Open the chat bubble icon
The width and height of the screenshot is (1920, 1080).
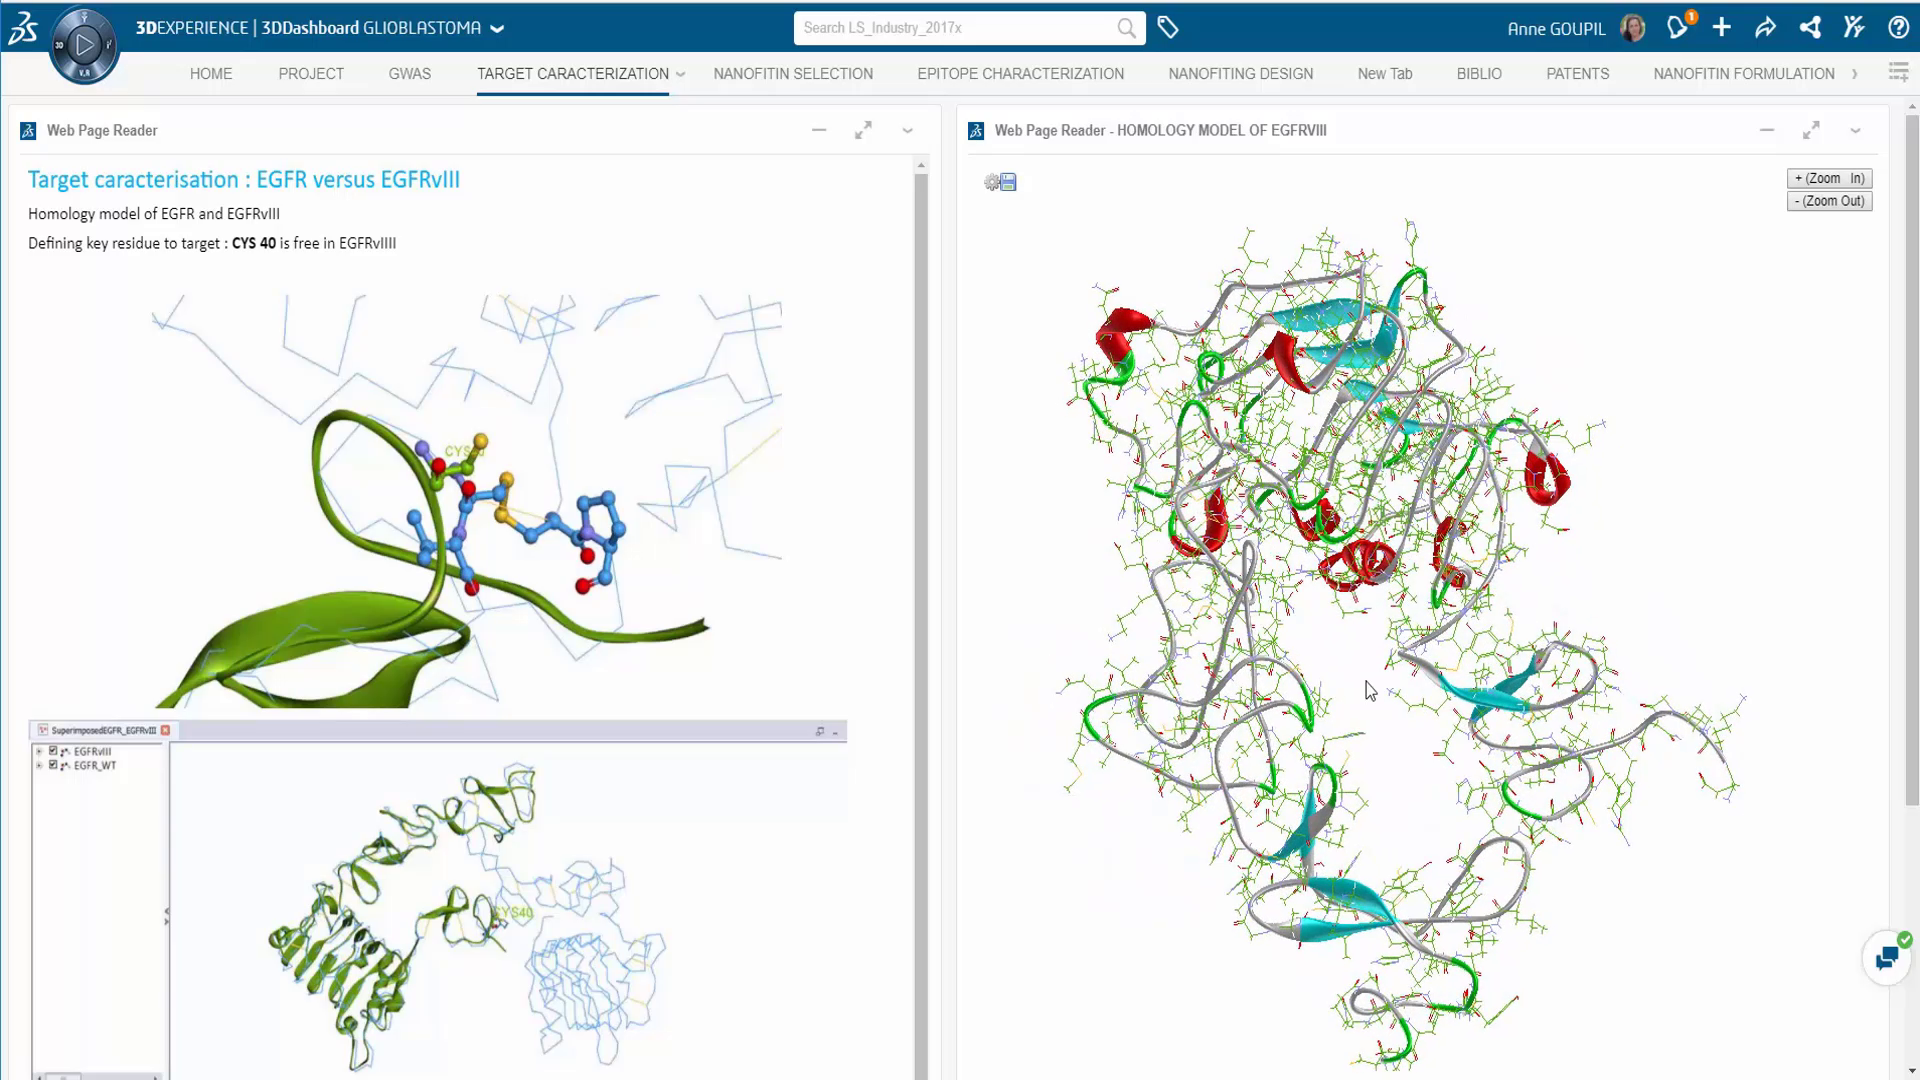click(x=1886, y=958)
